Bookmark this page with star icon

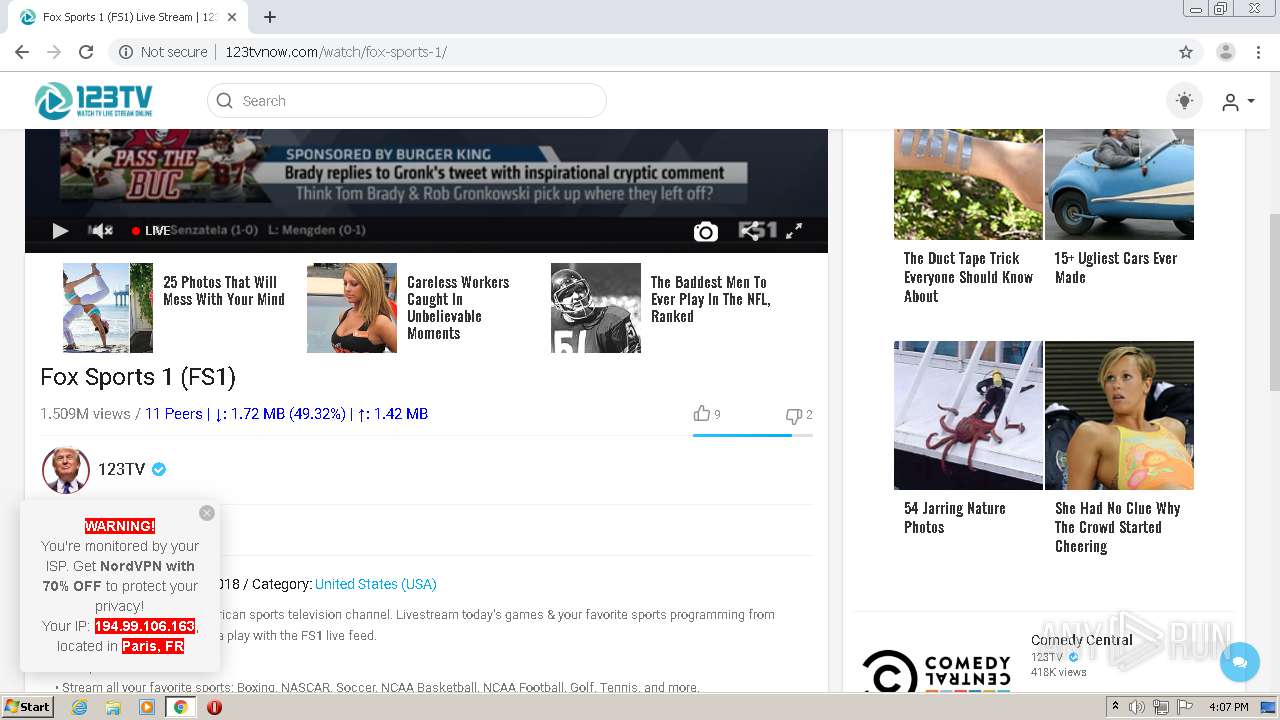[1186, 52]
